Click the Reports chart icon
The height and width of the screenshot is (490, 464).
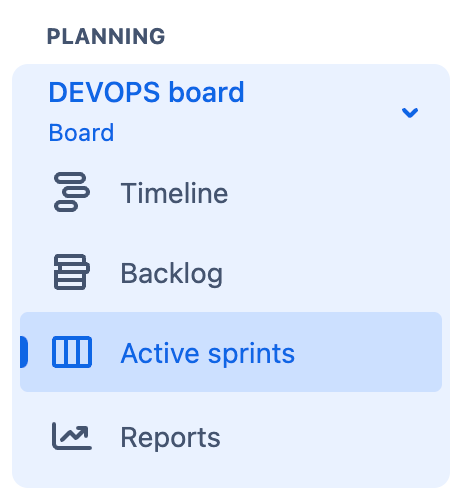point(72,436)
